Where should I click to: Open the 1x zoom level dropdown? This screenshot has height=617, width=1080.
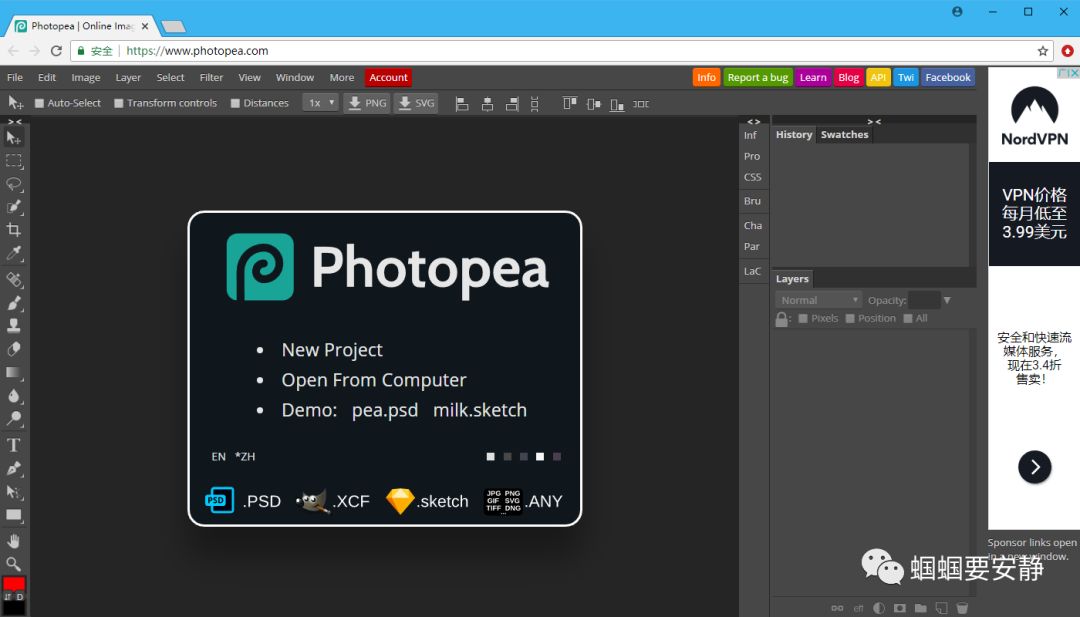tap(319, 102)
